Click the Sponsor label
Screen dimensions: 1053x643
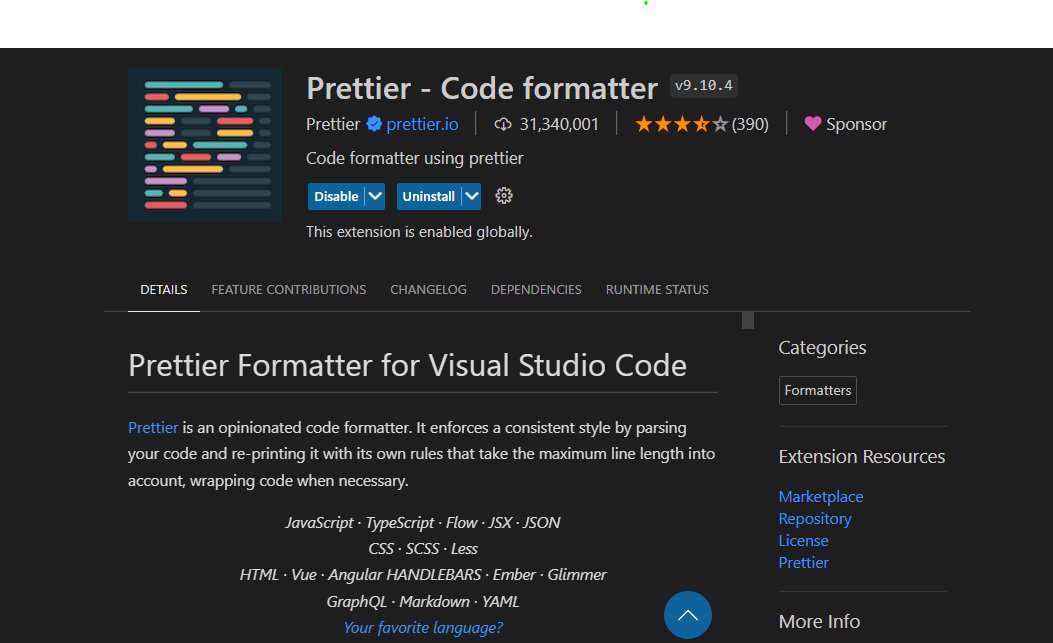click(x=856, y=124)
